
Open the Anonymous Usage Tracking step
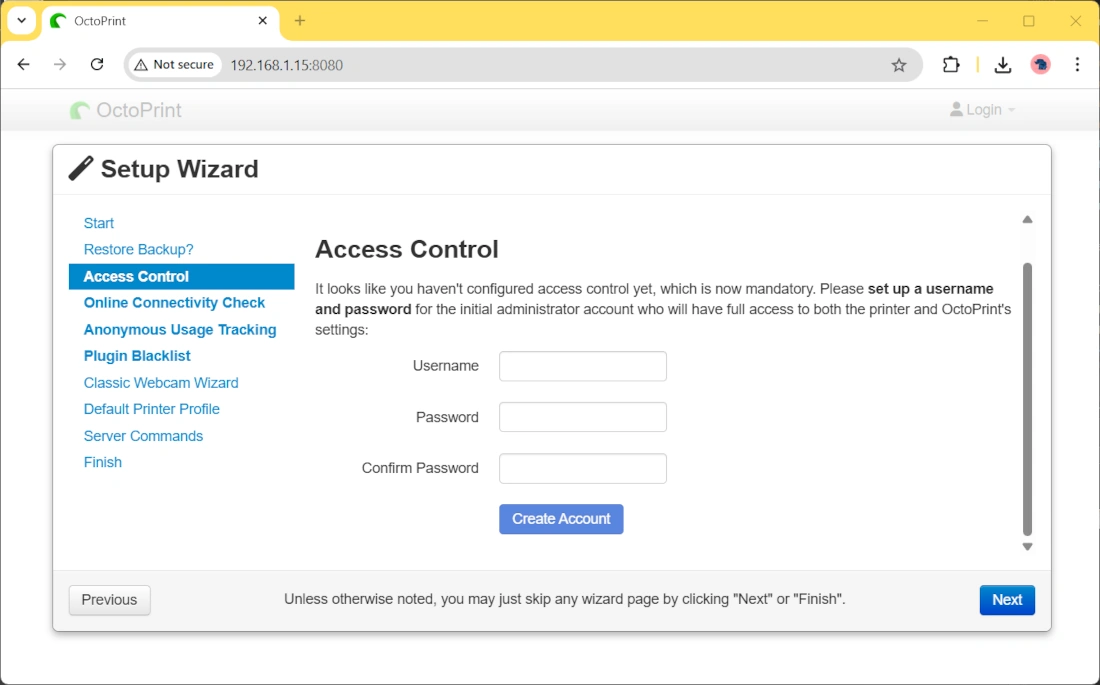tap(180, 330)
